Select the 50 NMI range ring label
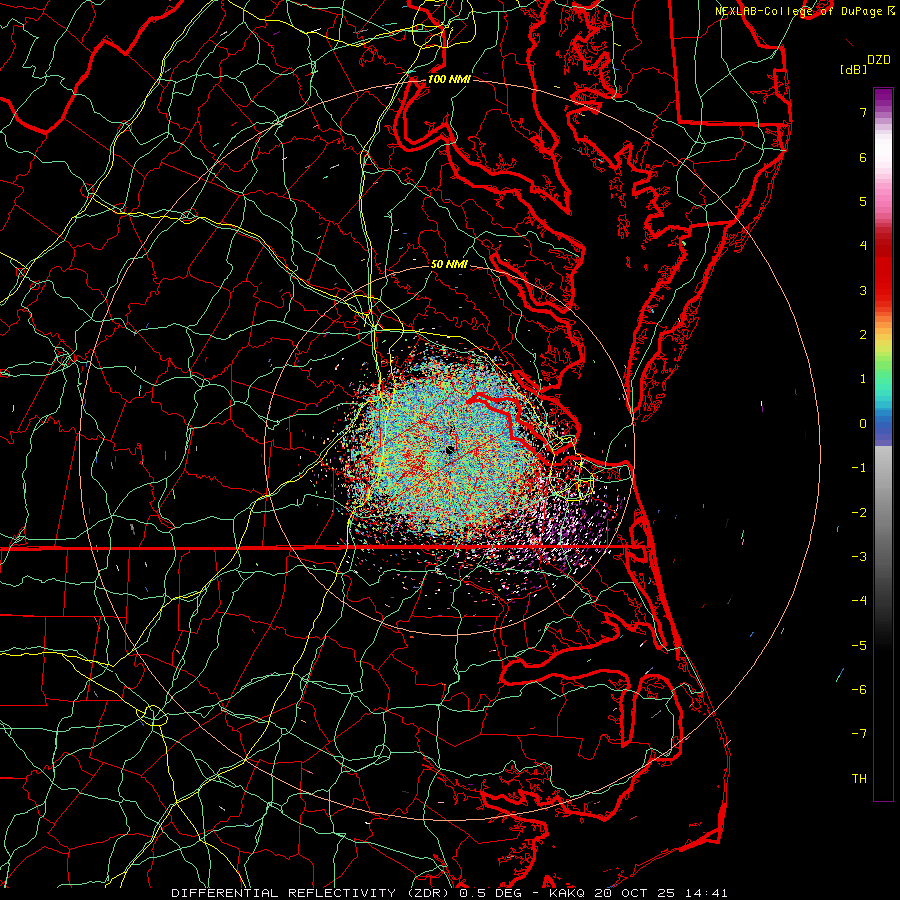 (x=449, y=264)
